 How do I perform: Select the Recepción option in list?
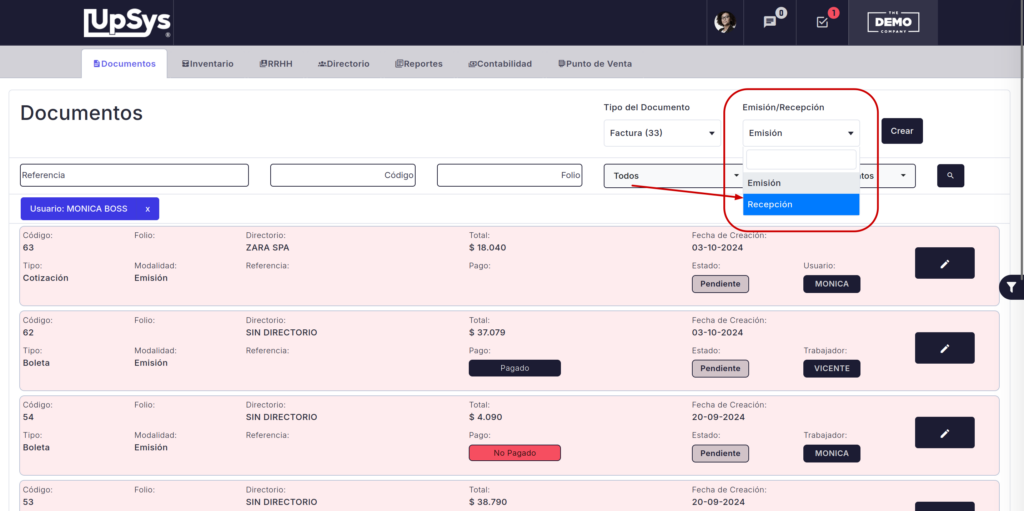(x=801, y=205)
